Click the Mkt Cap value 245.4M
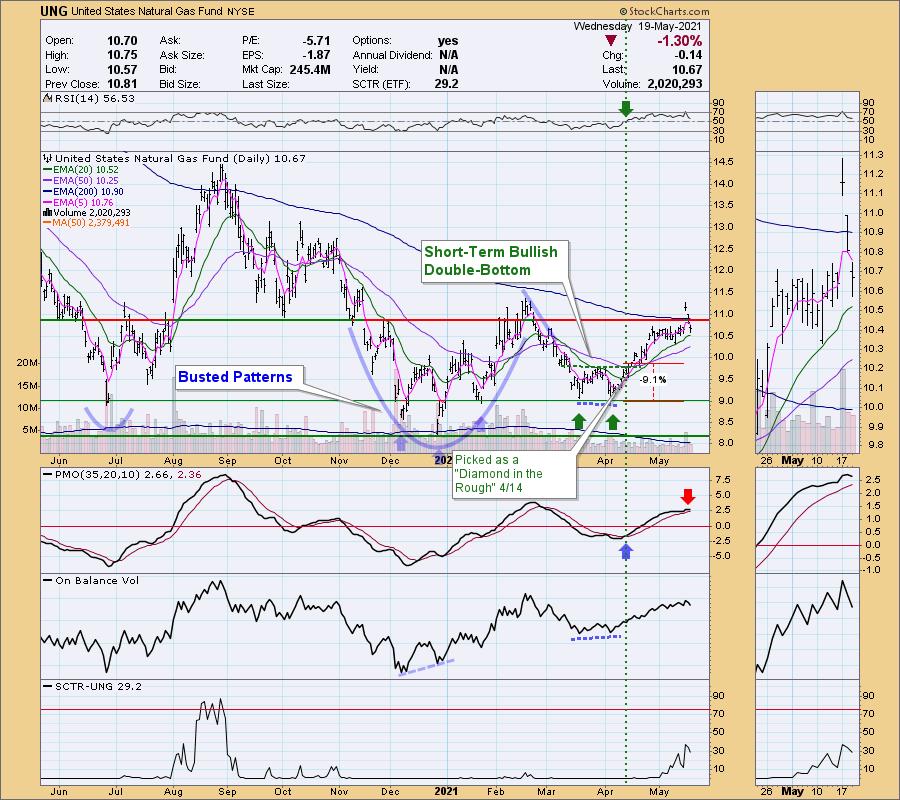Image resolution: width=900 pixels, height=800 pixels. (309, 69)
